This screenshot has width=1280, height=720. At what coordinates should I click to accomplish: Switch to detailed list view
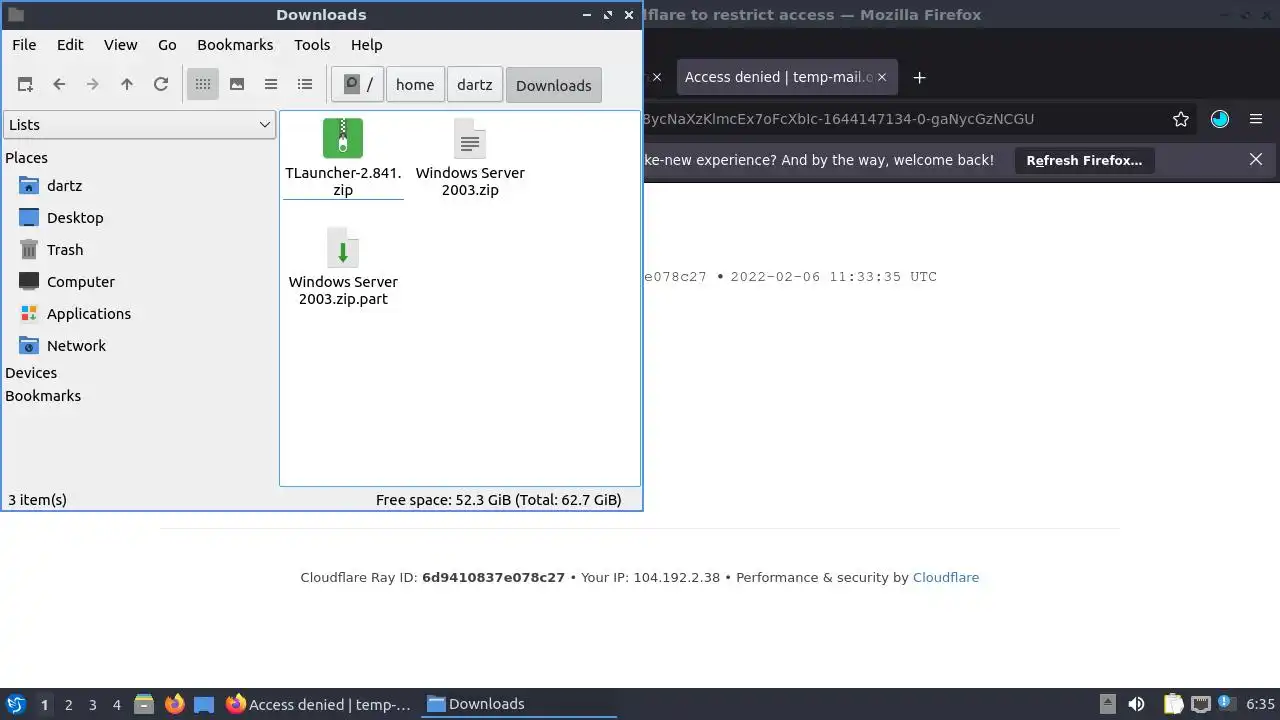(305, 85)
